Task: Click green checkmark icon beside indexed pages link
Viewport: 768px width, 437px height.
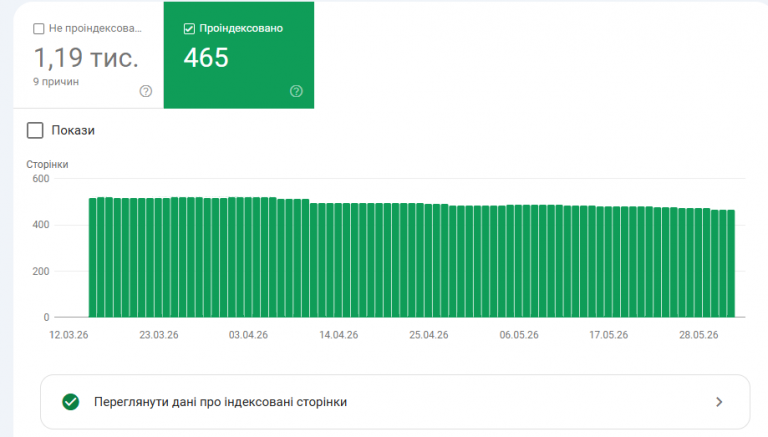Action: [71, 402]
